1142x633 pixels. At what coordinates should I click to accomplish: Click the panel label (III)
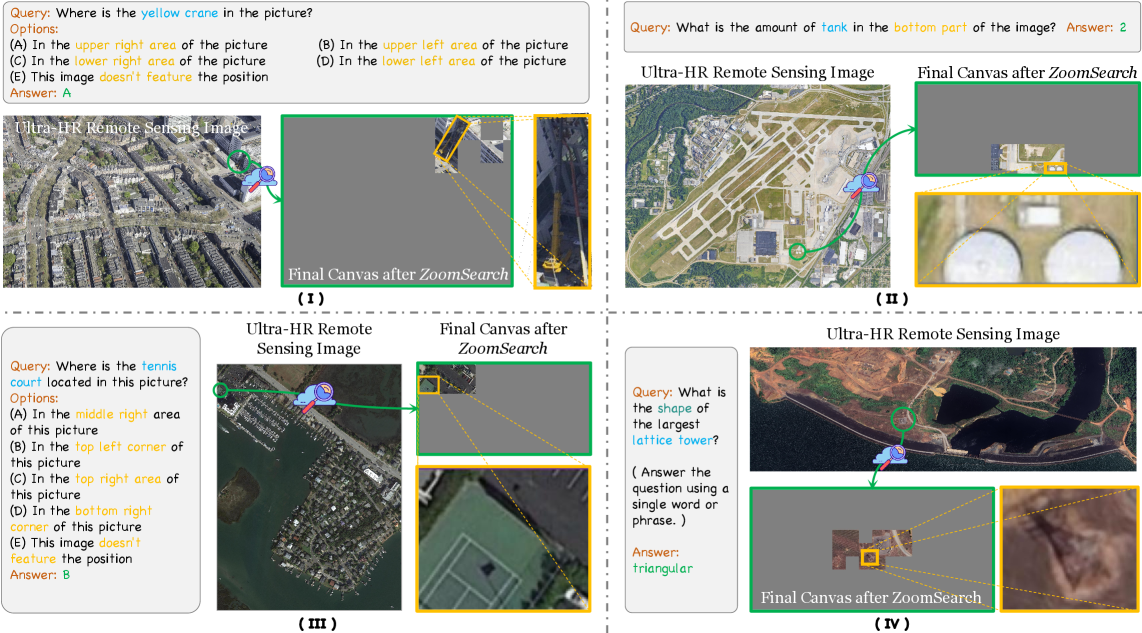(318, 624)
